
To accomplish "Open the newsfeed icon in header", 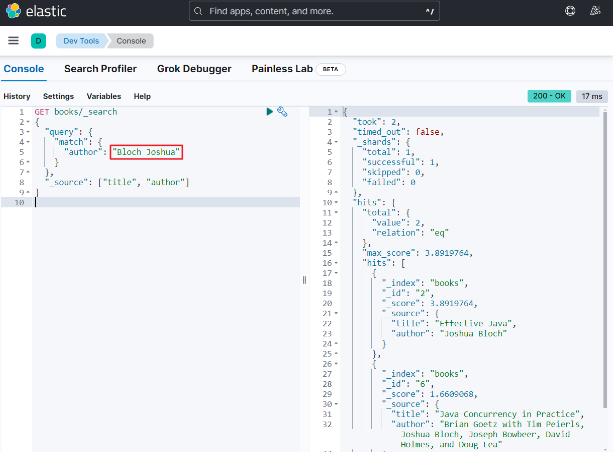I will (595, 11).
